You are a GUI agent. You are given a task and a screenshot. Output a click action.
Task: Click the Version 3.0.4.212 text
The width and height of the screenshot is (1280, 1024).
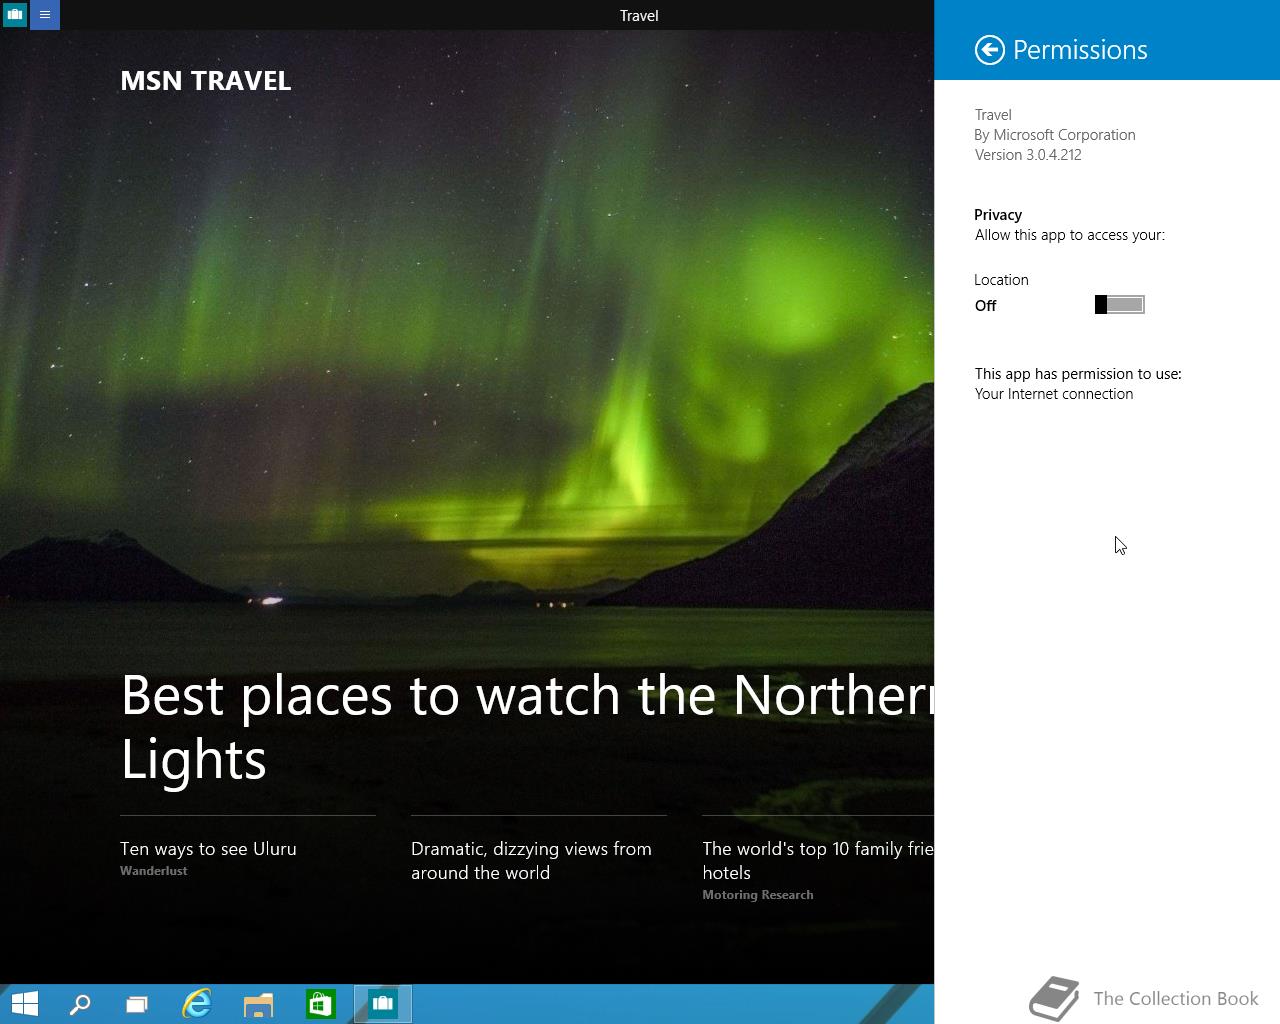click(x=1028, y=155)
